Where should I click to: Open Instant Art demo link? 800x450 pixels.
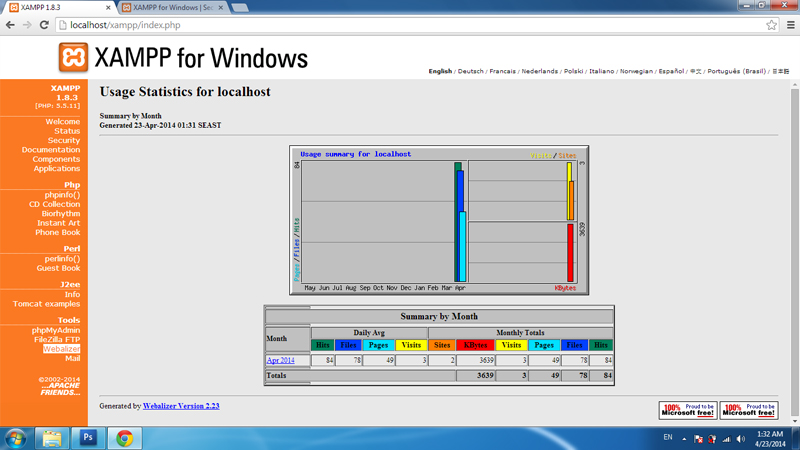(59, 223)
